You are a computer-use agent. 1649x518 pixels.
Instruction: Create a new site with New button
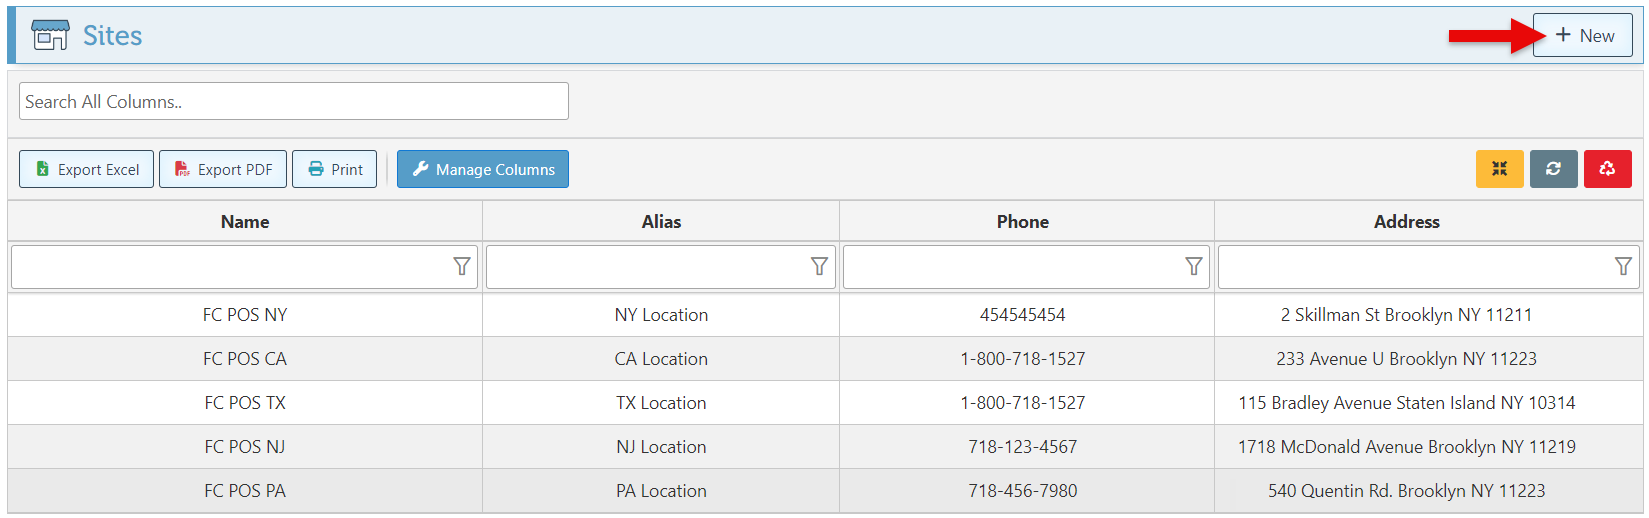point(1583,36)
